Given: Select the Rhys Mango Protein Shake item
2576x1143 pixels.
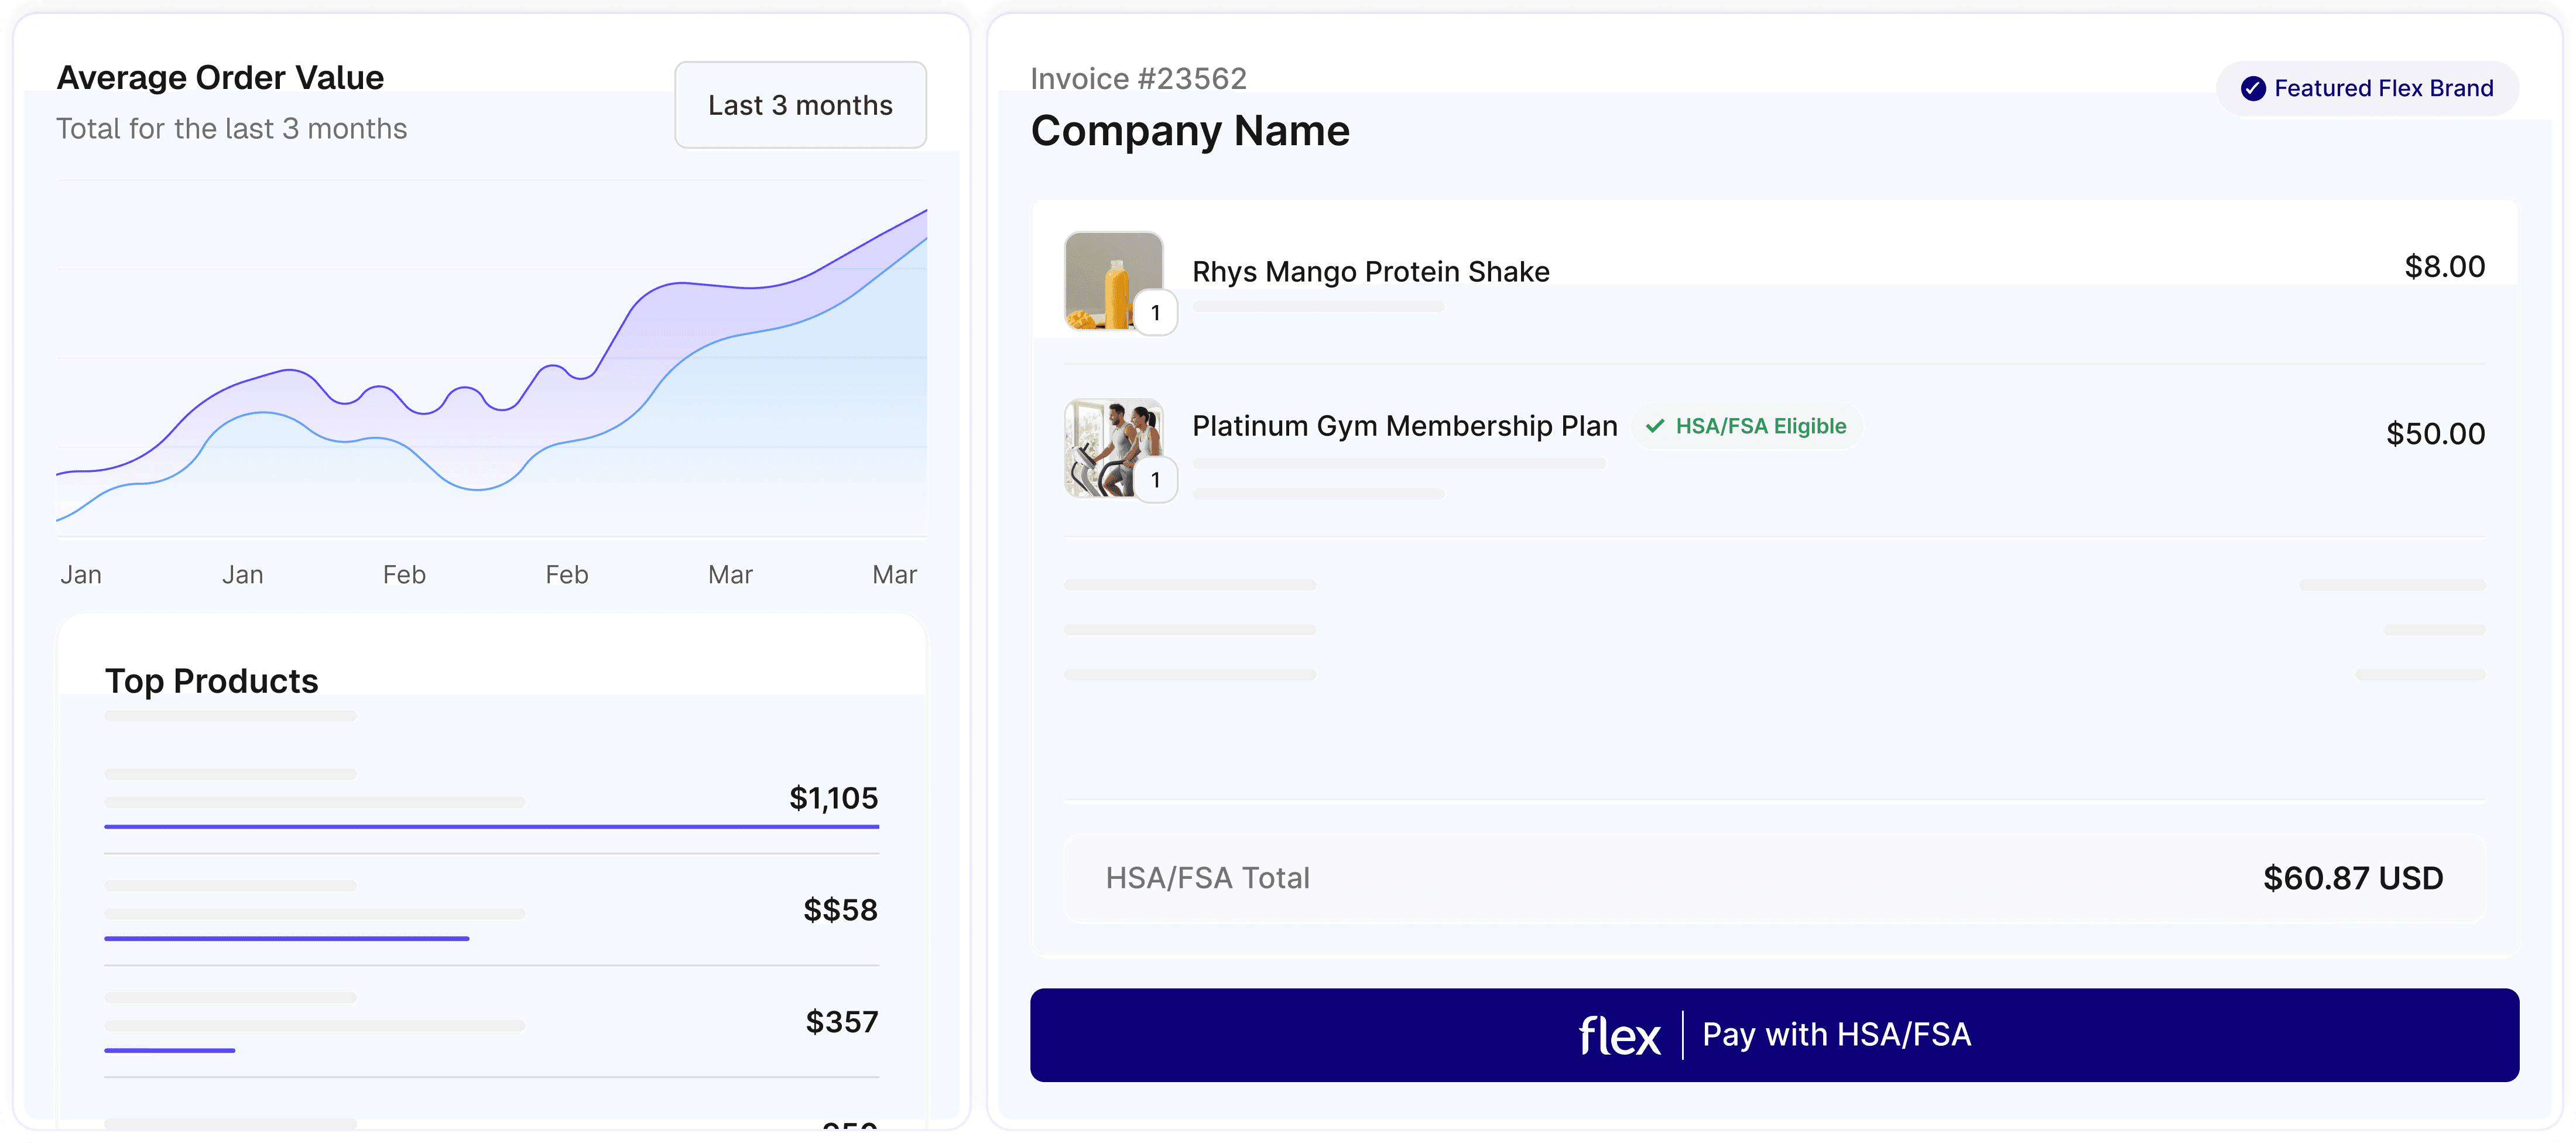Looking at the screenshot, I should click(x=1370, y=272).
